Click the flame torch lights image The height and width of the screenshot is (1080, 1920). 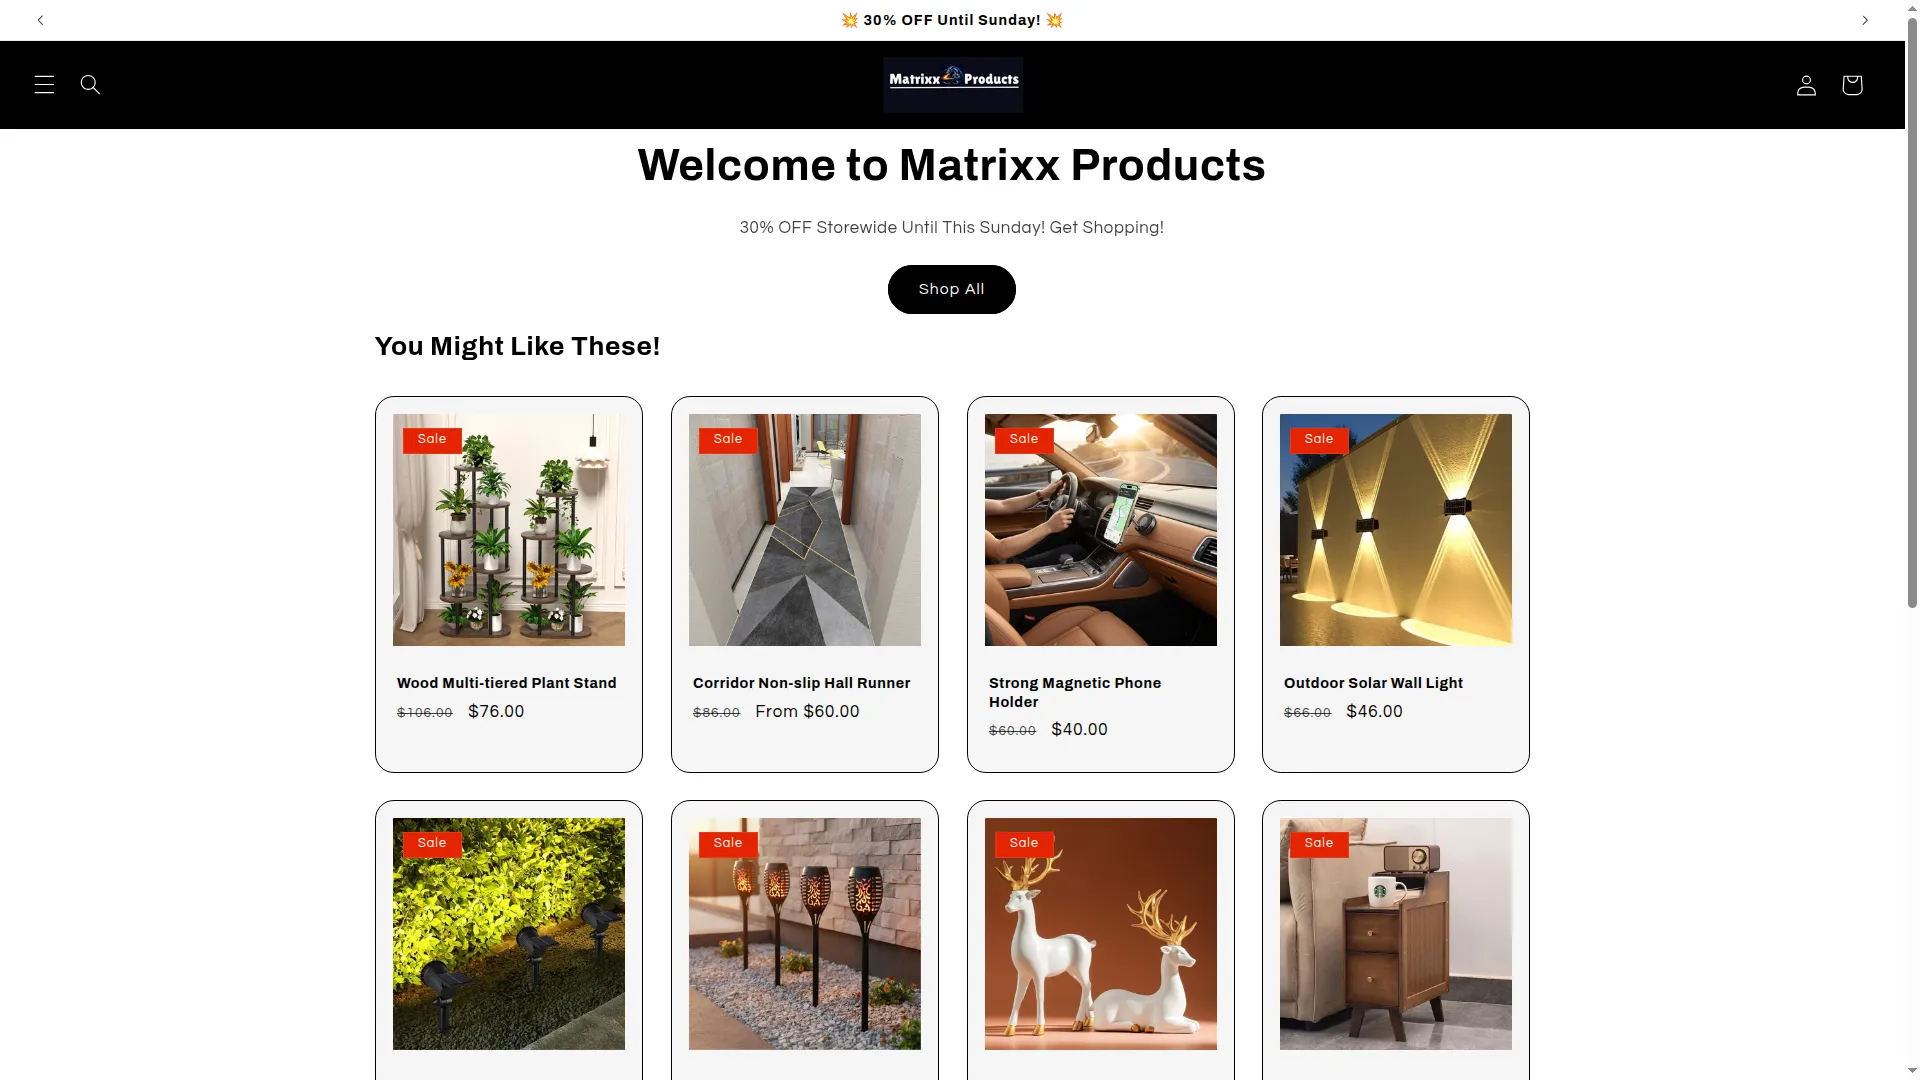805,934
